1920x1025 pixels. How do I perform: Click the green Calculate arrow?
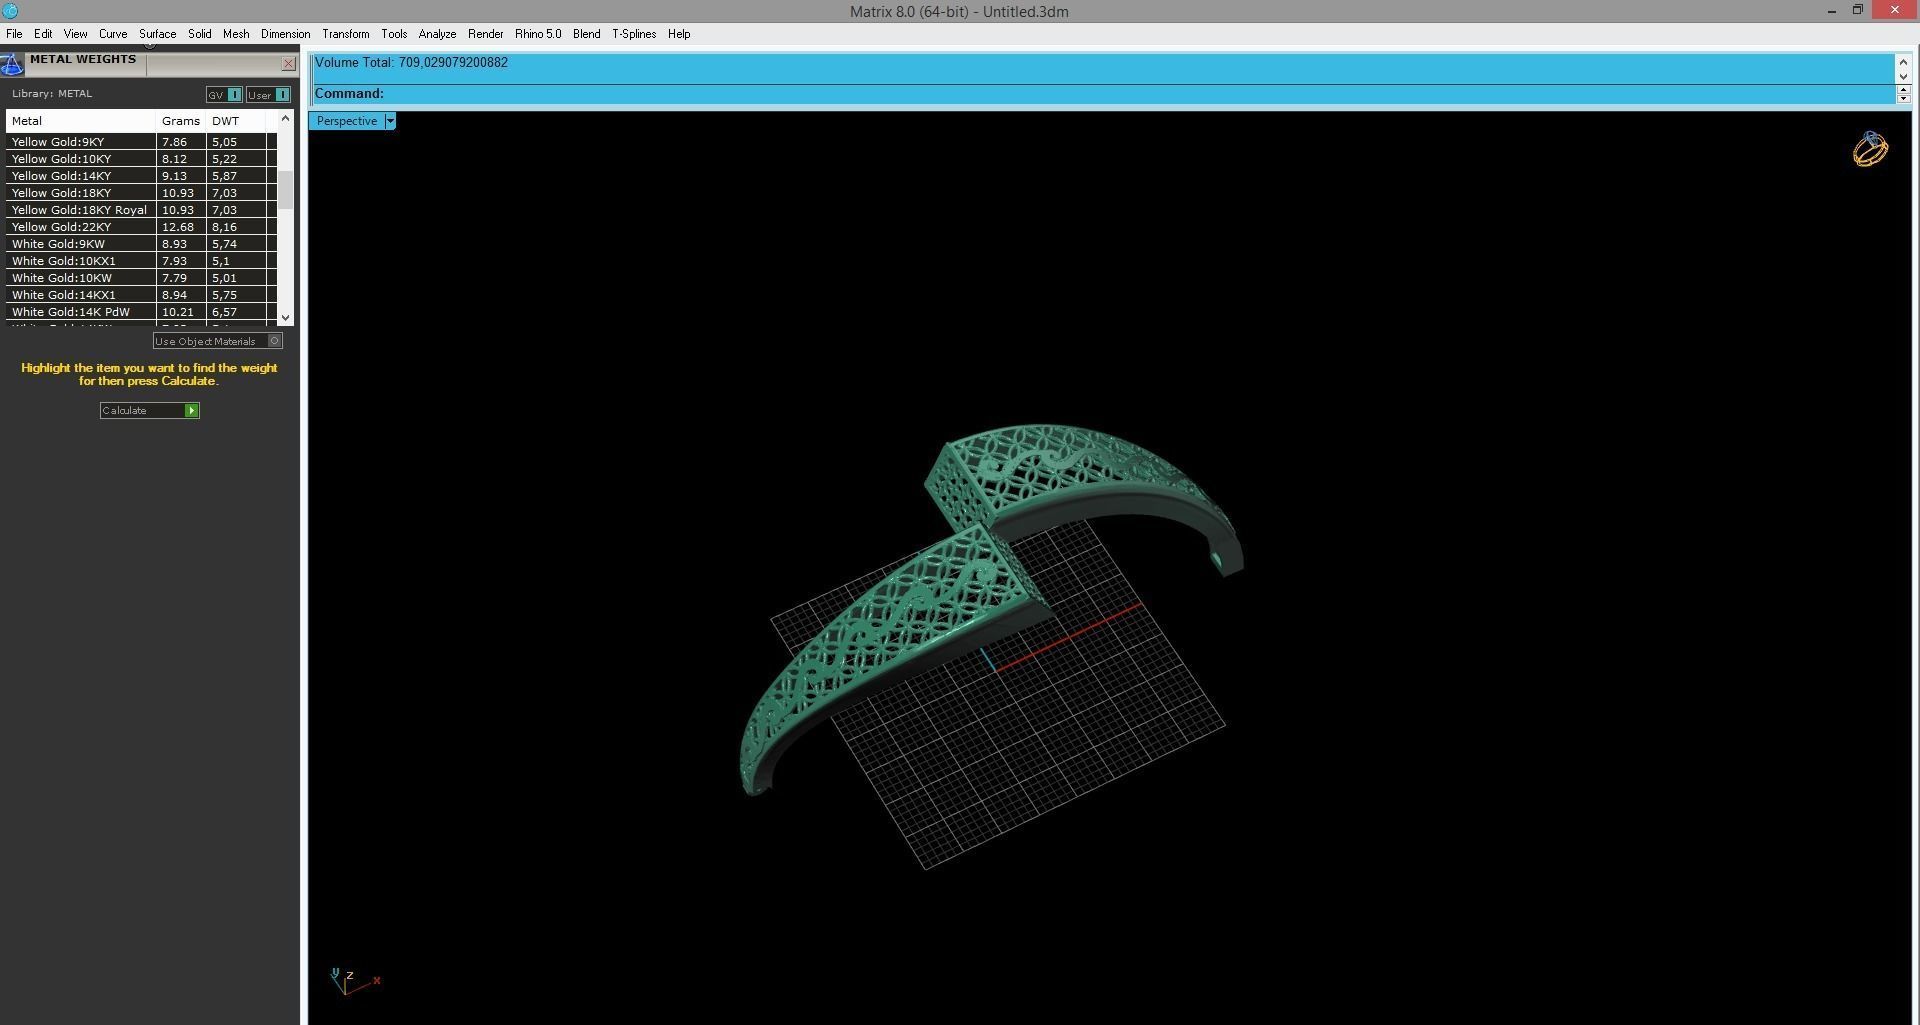(192, 411)
